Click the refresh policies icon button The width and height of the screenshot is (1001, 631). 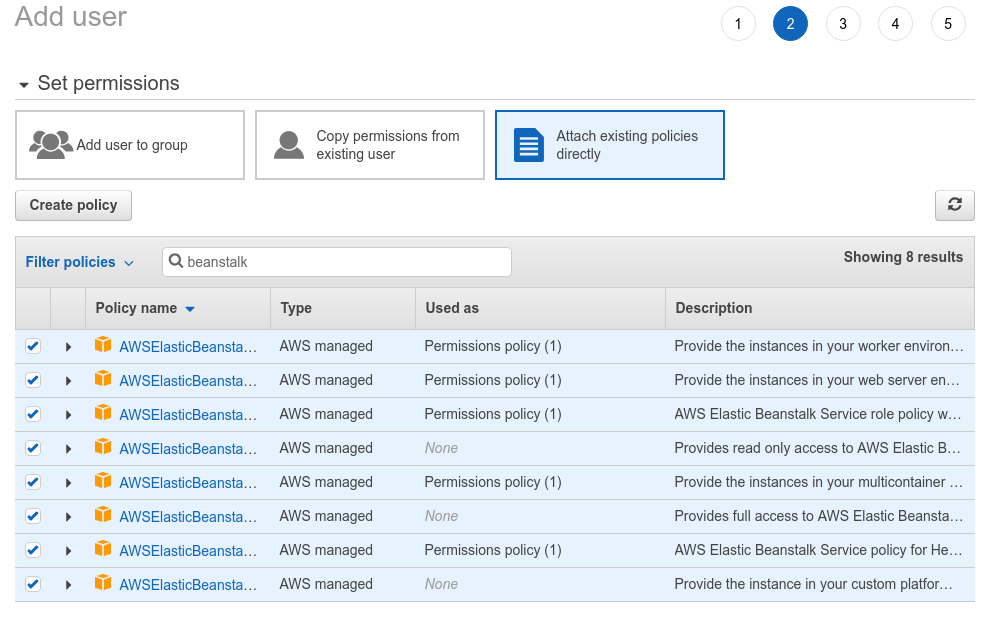[x=954, y=205]
